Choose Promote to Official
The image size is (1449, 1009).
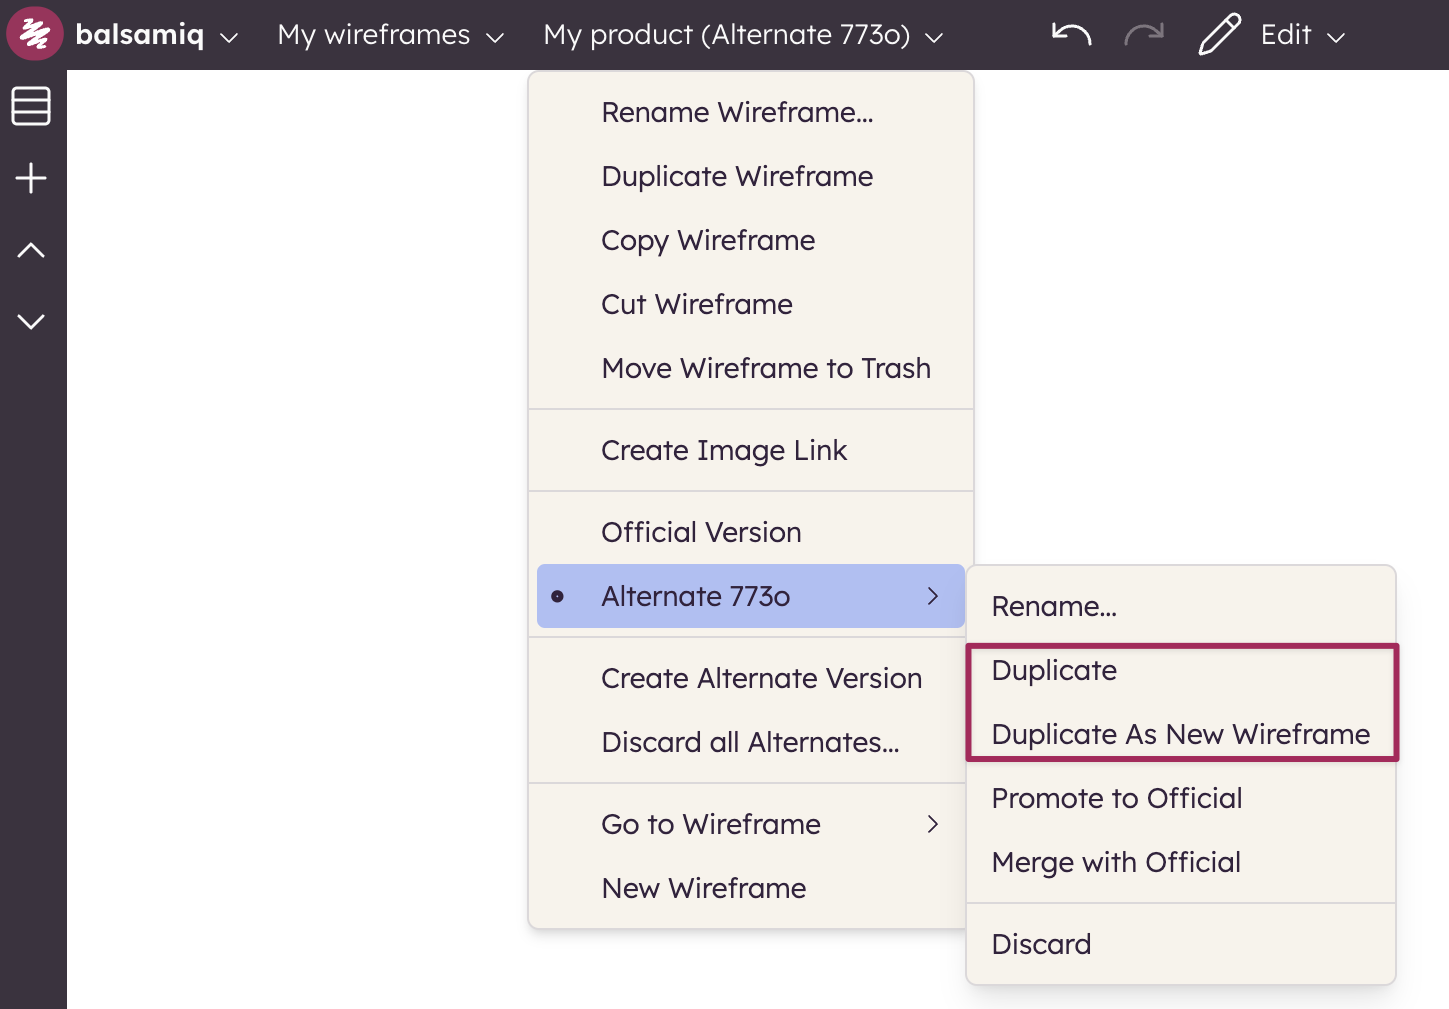click(1181, 798)
